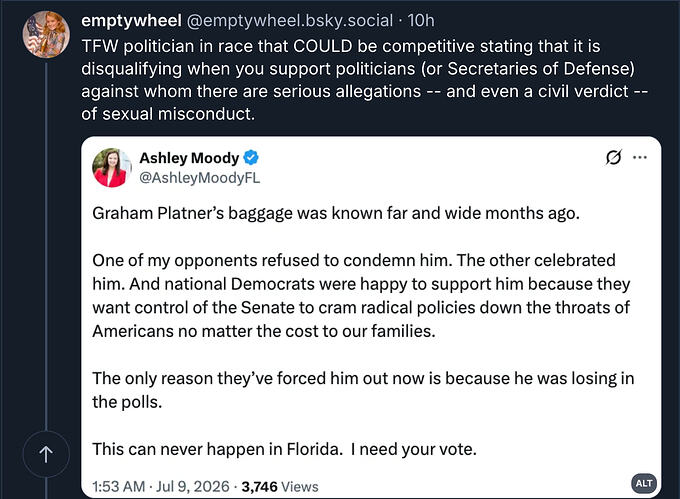The height and width of the screenshot is (499, 680).
Task: Click the blue verified badge
Action: [251, 157]
